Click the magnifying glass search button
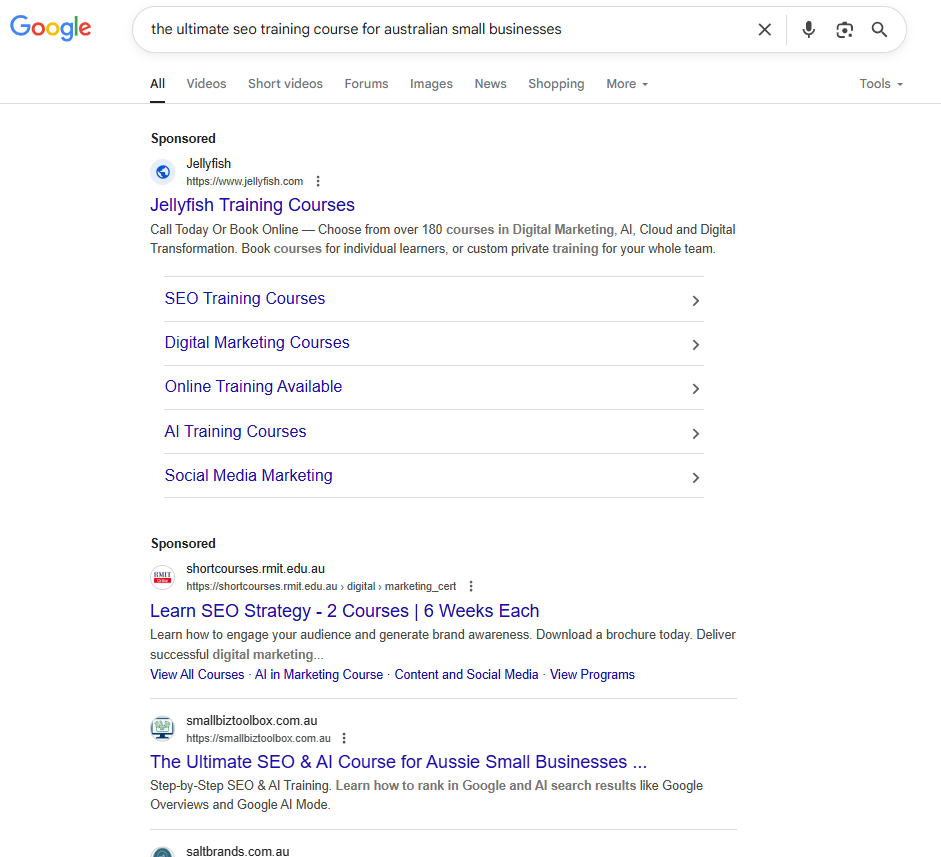This screenshot has height=857, width=941. pos(880,30)
